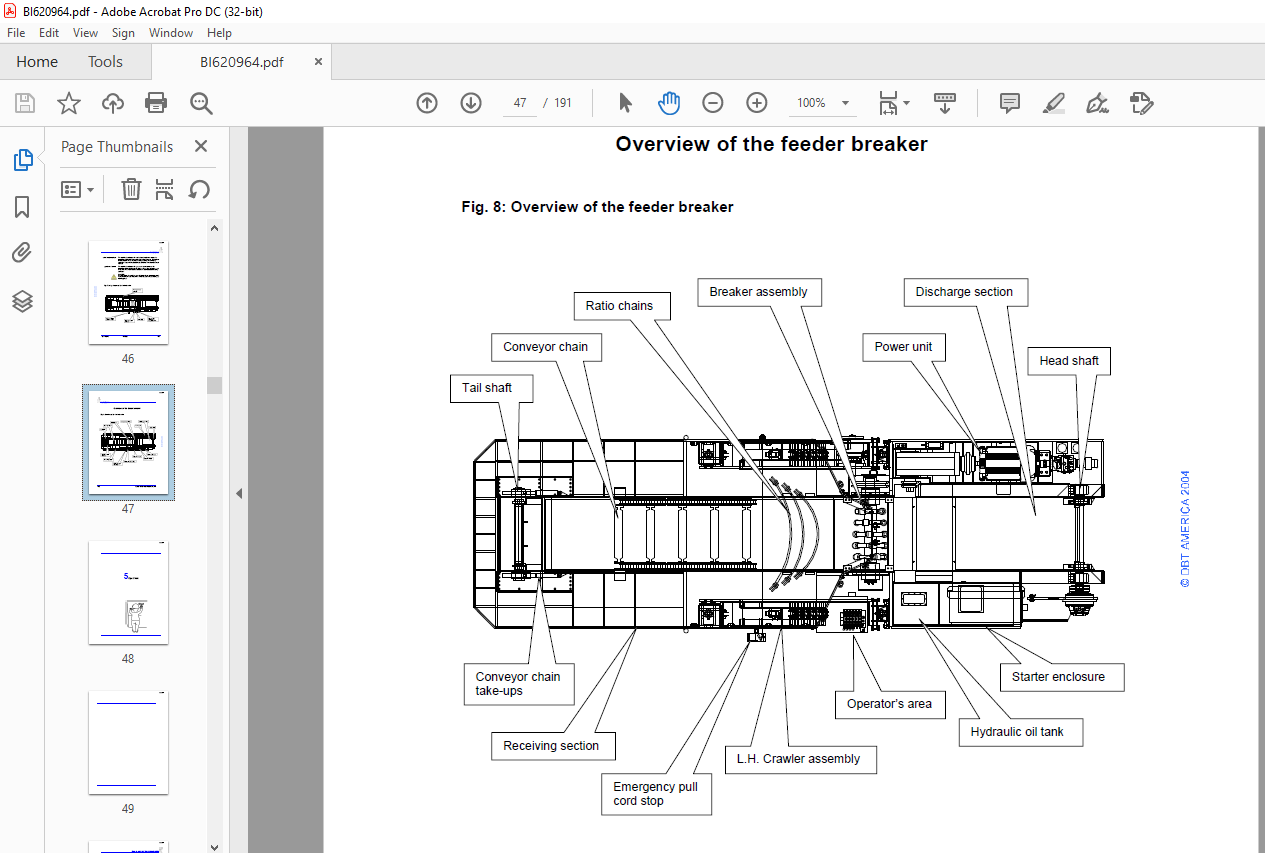Image resolution: width=1265 pixels, height=853 pixels.
Task: Click the 'Conveyor chain take-ups' label
Action: [518, 684]
